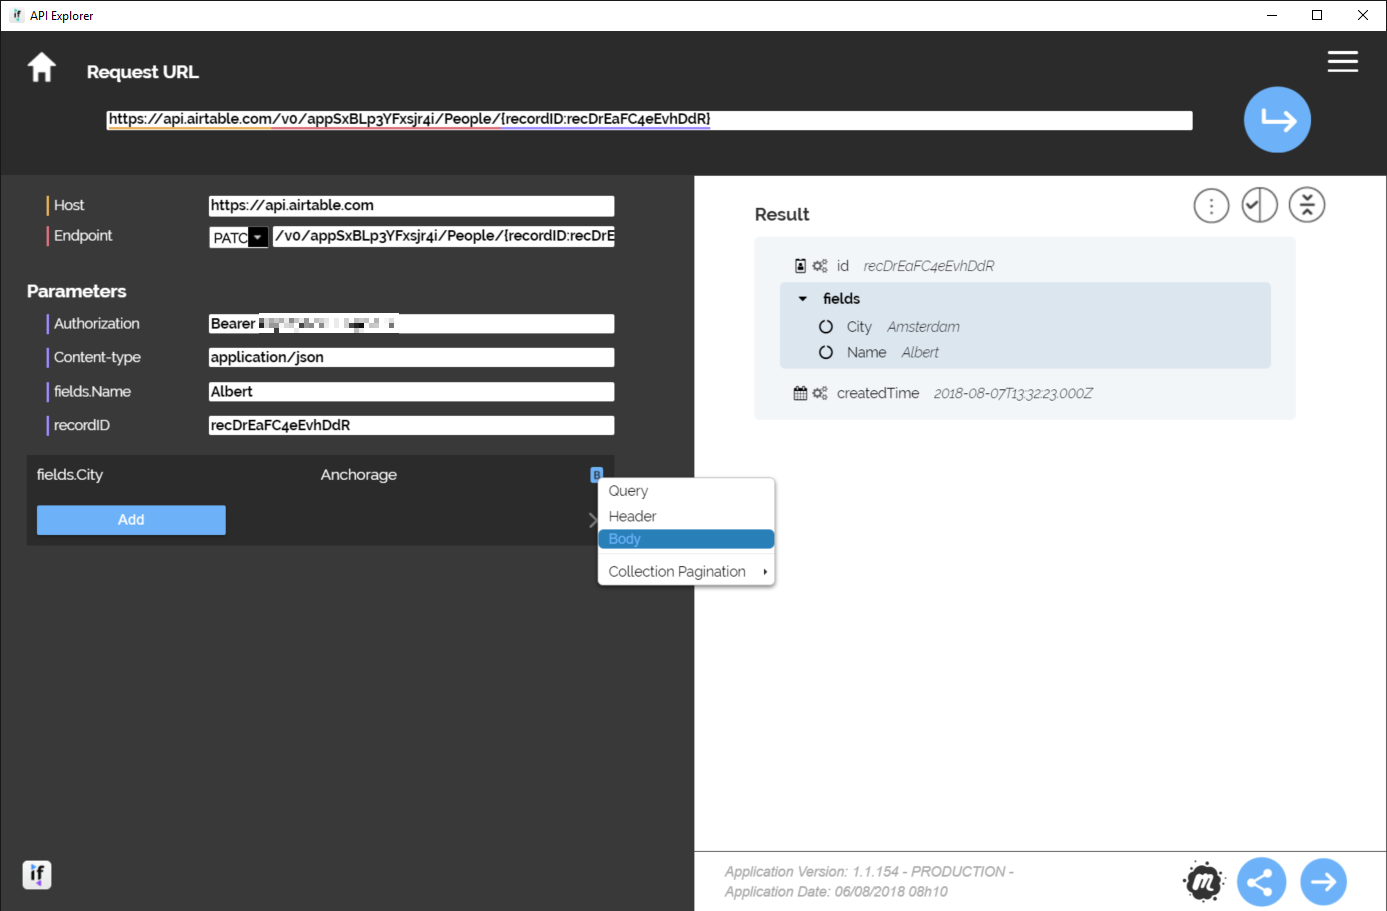Screen dimensions: 1387x911
Task: Select Query from parameter type menu
Action: 686,491
